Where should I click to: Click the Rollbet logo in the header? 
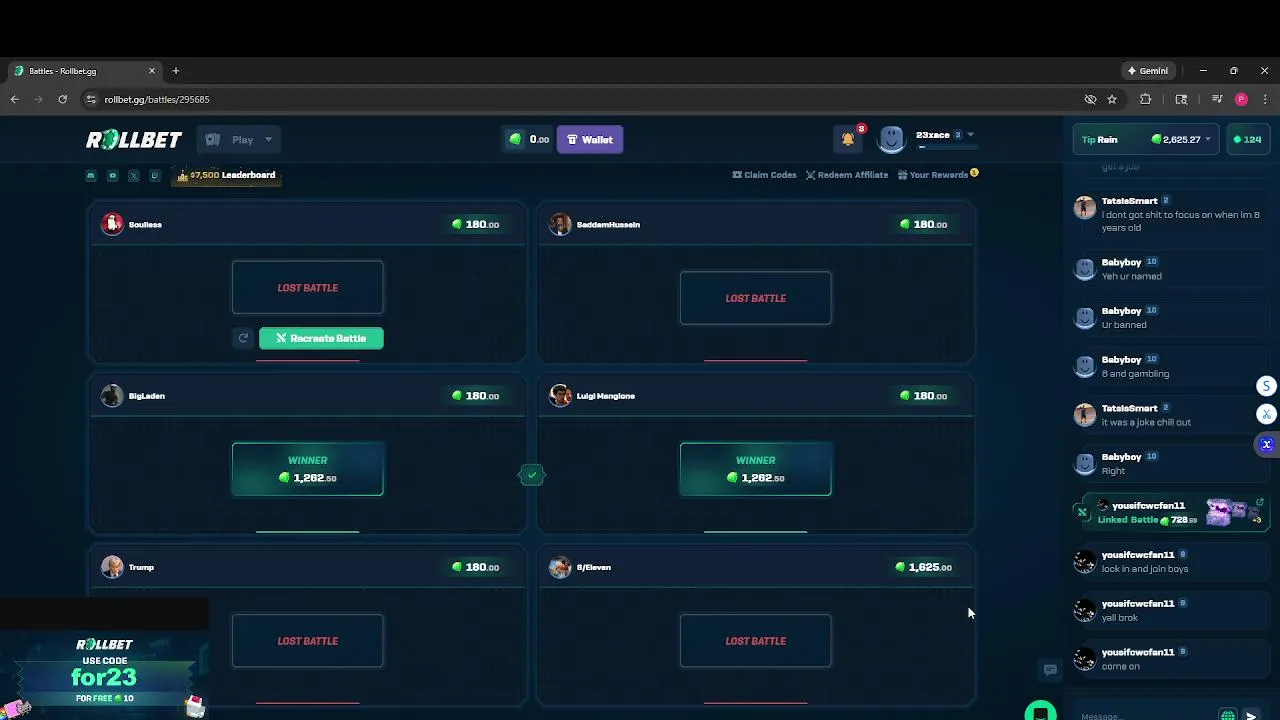[x=134, y=140]
